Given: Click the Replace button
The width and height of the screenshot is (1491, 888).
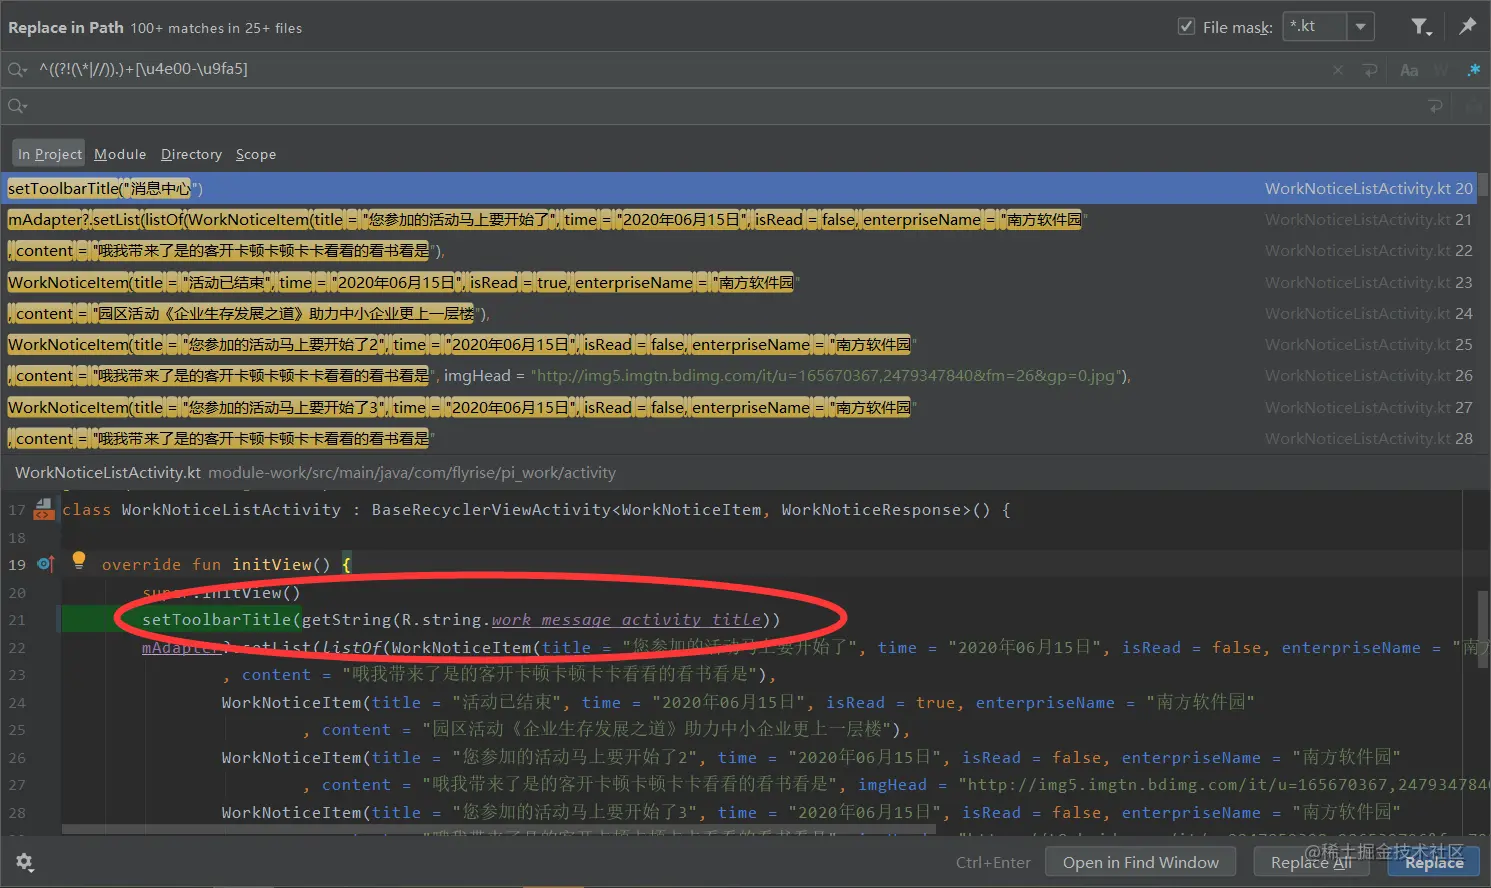Looking at the screenshot, I should 1434,862.
